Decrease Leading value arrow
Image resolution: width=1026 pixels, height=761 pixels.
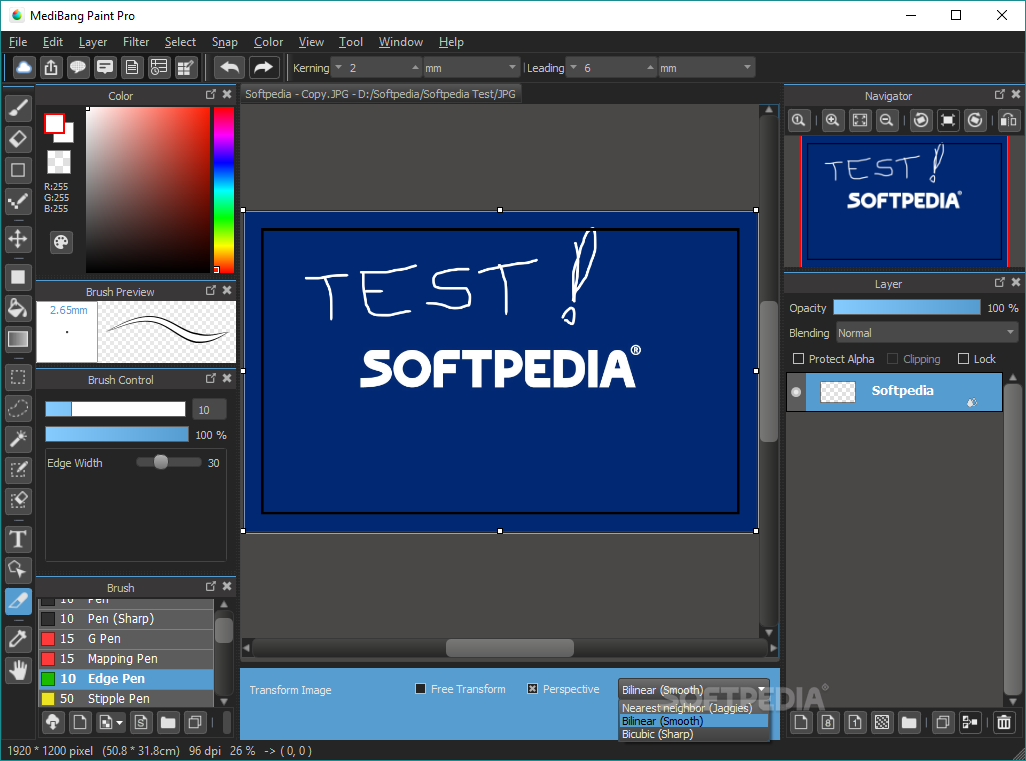(x=573, y=67)
